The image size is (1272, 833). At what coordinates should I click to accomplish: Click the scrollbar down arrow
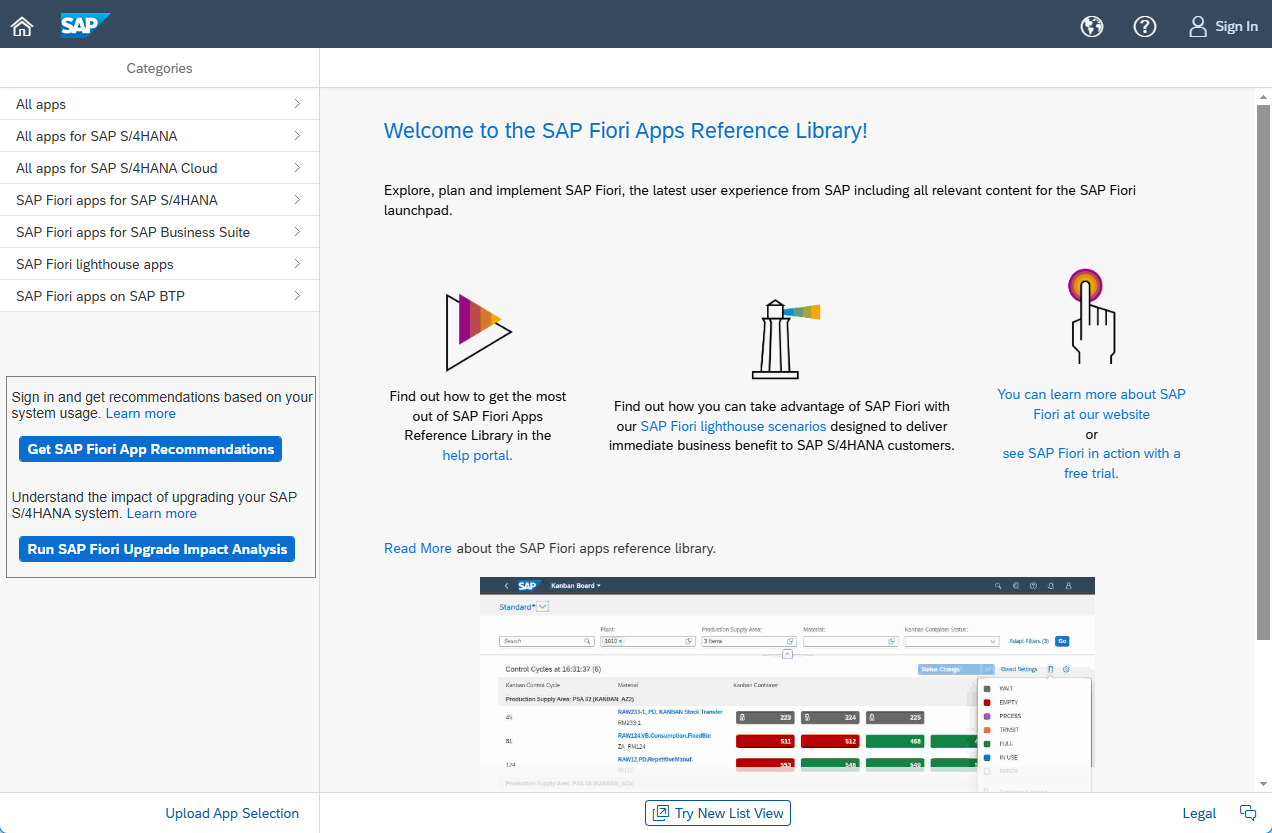1264,784
